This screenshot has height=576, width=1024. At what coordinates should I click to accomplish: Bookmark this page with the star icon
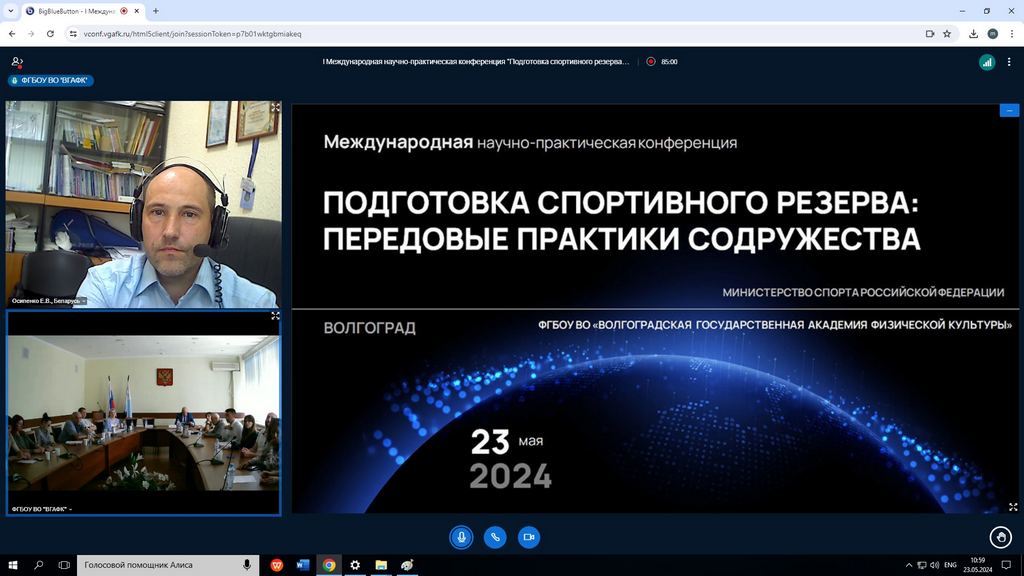[951, 33]
